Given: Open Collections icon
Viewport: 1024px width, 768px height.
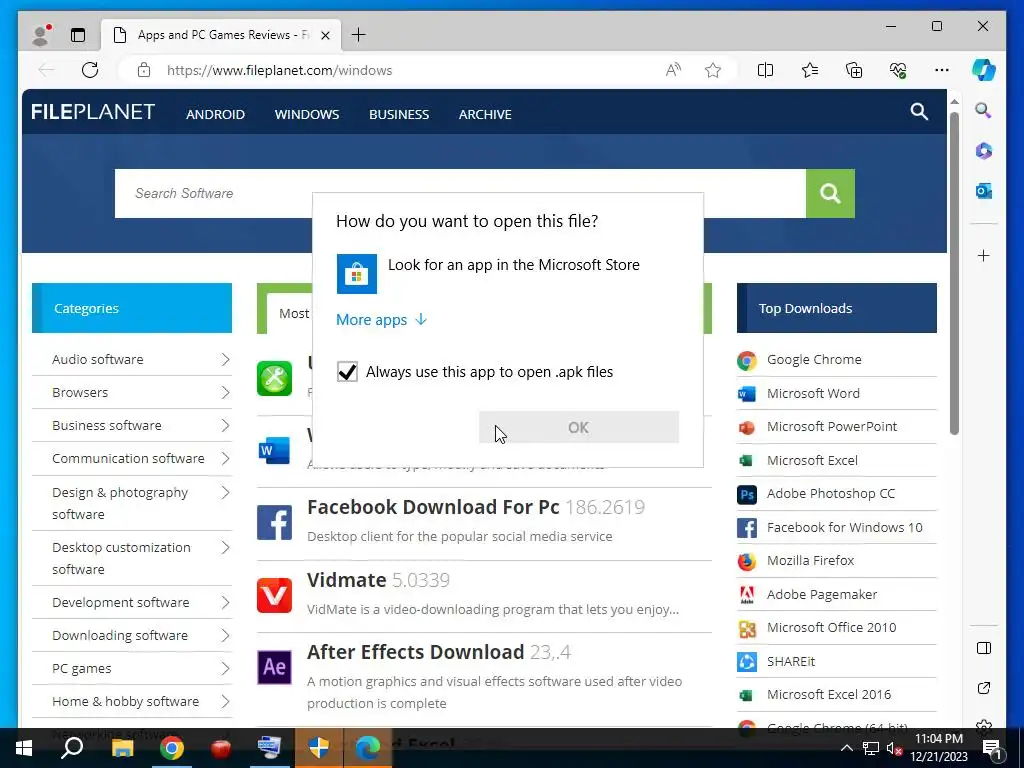Looking at the screenshot, I should click(x=854, y=70).
